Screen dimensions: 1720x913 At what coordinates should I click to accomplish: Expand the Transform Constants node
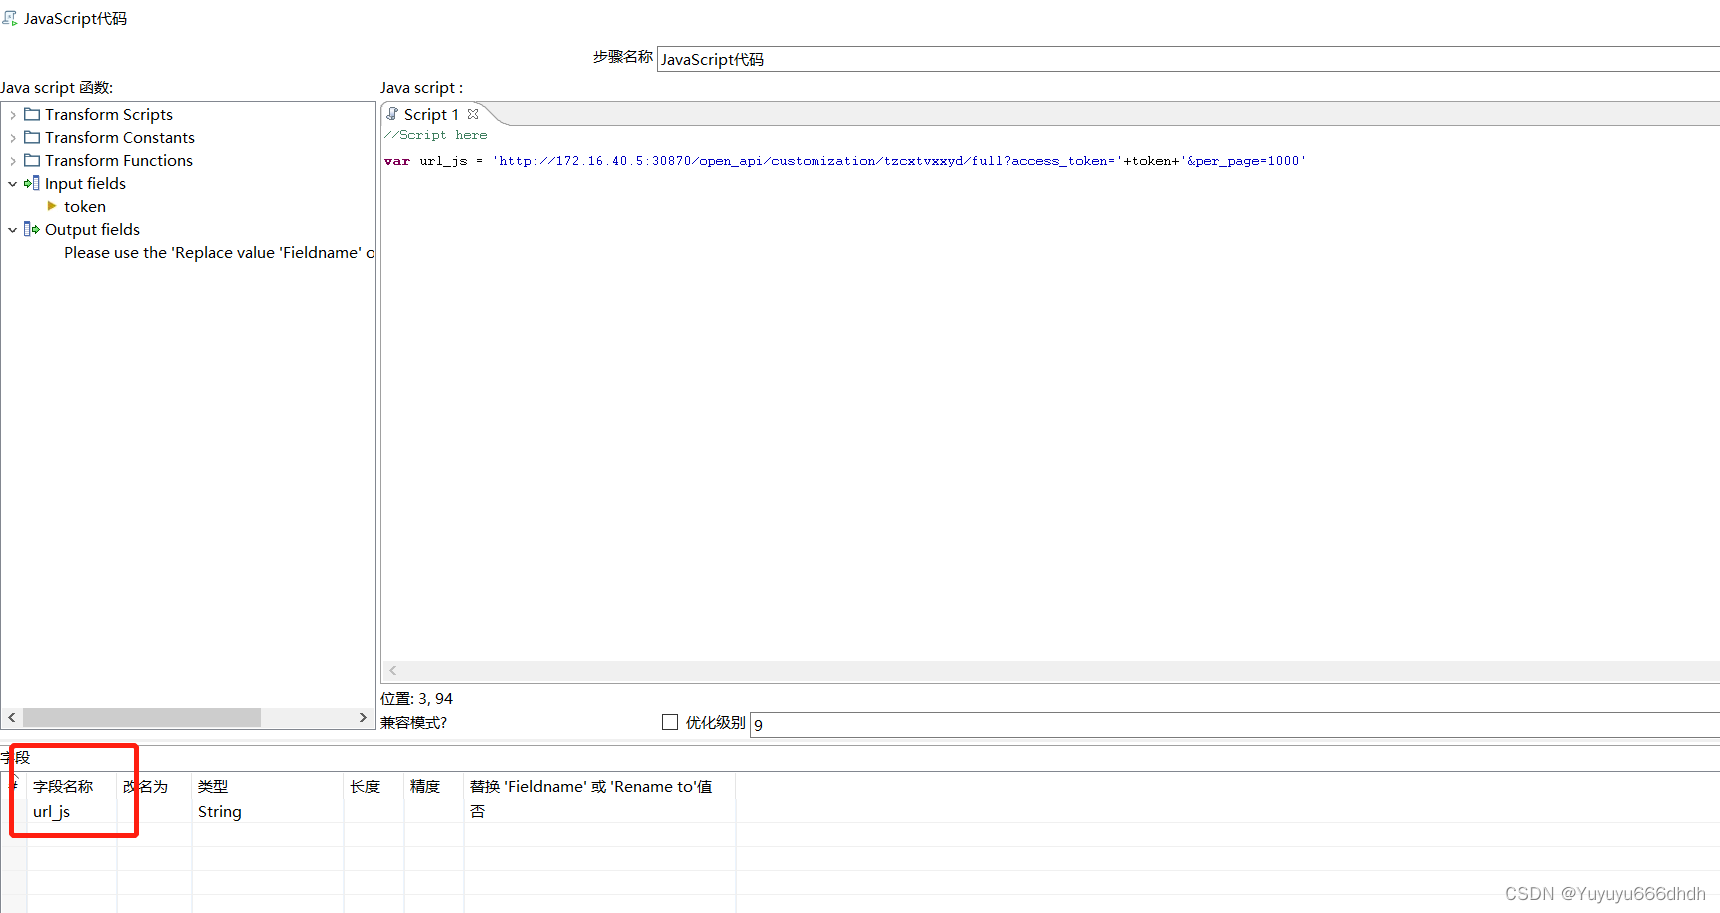coord(13,137)
